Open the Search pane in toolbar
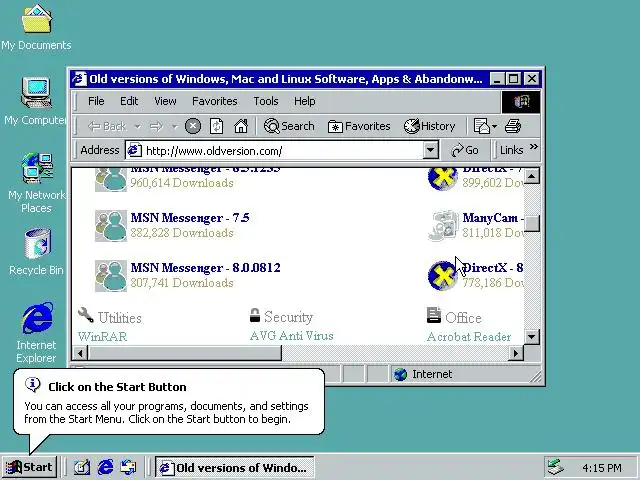Screen dimensions: 640x480 click(289, 126)
